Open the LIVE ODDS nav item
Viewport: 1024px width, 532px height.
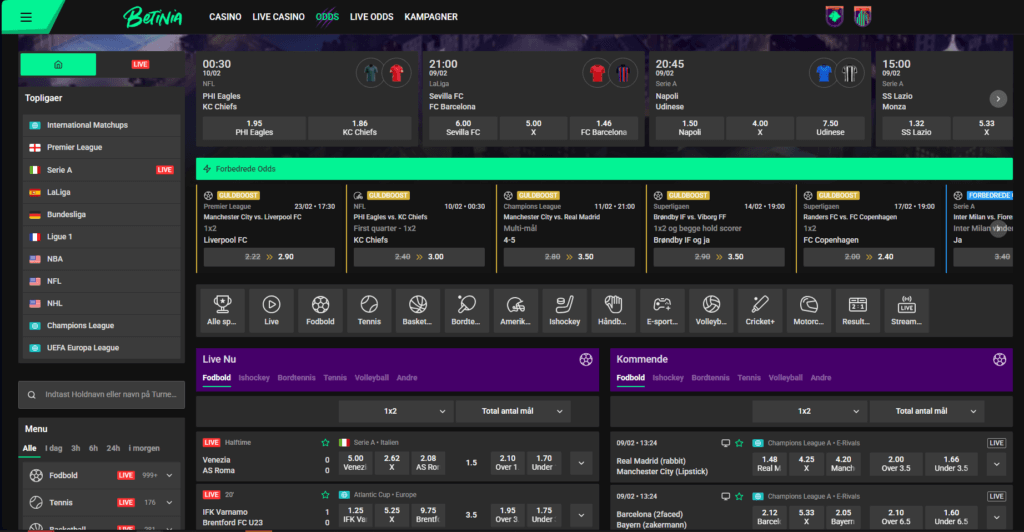point(372,17)
